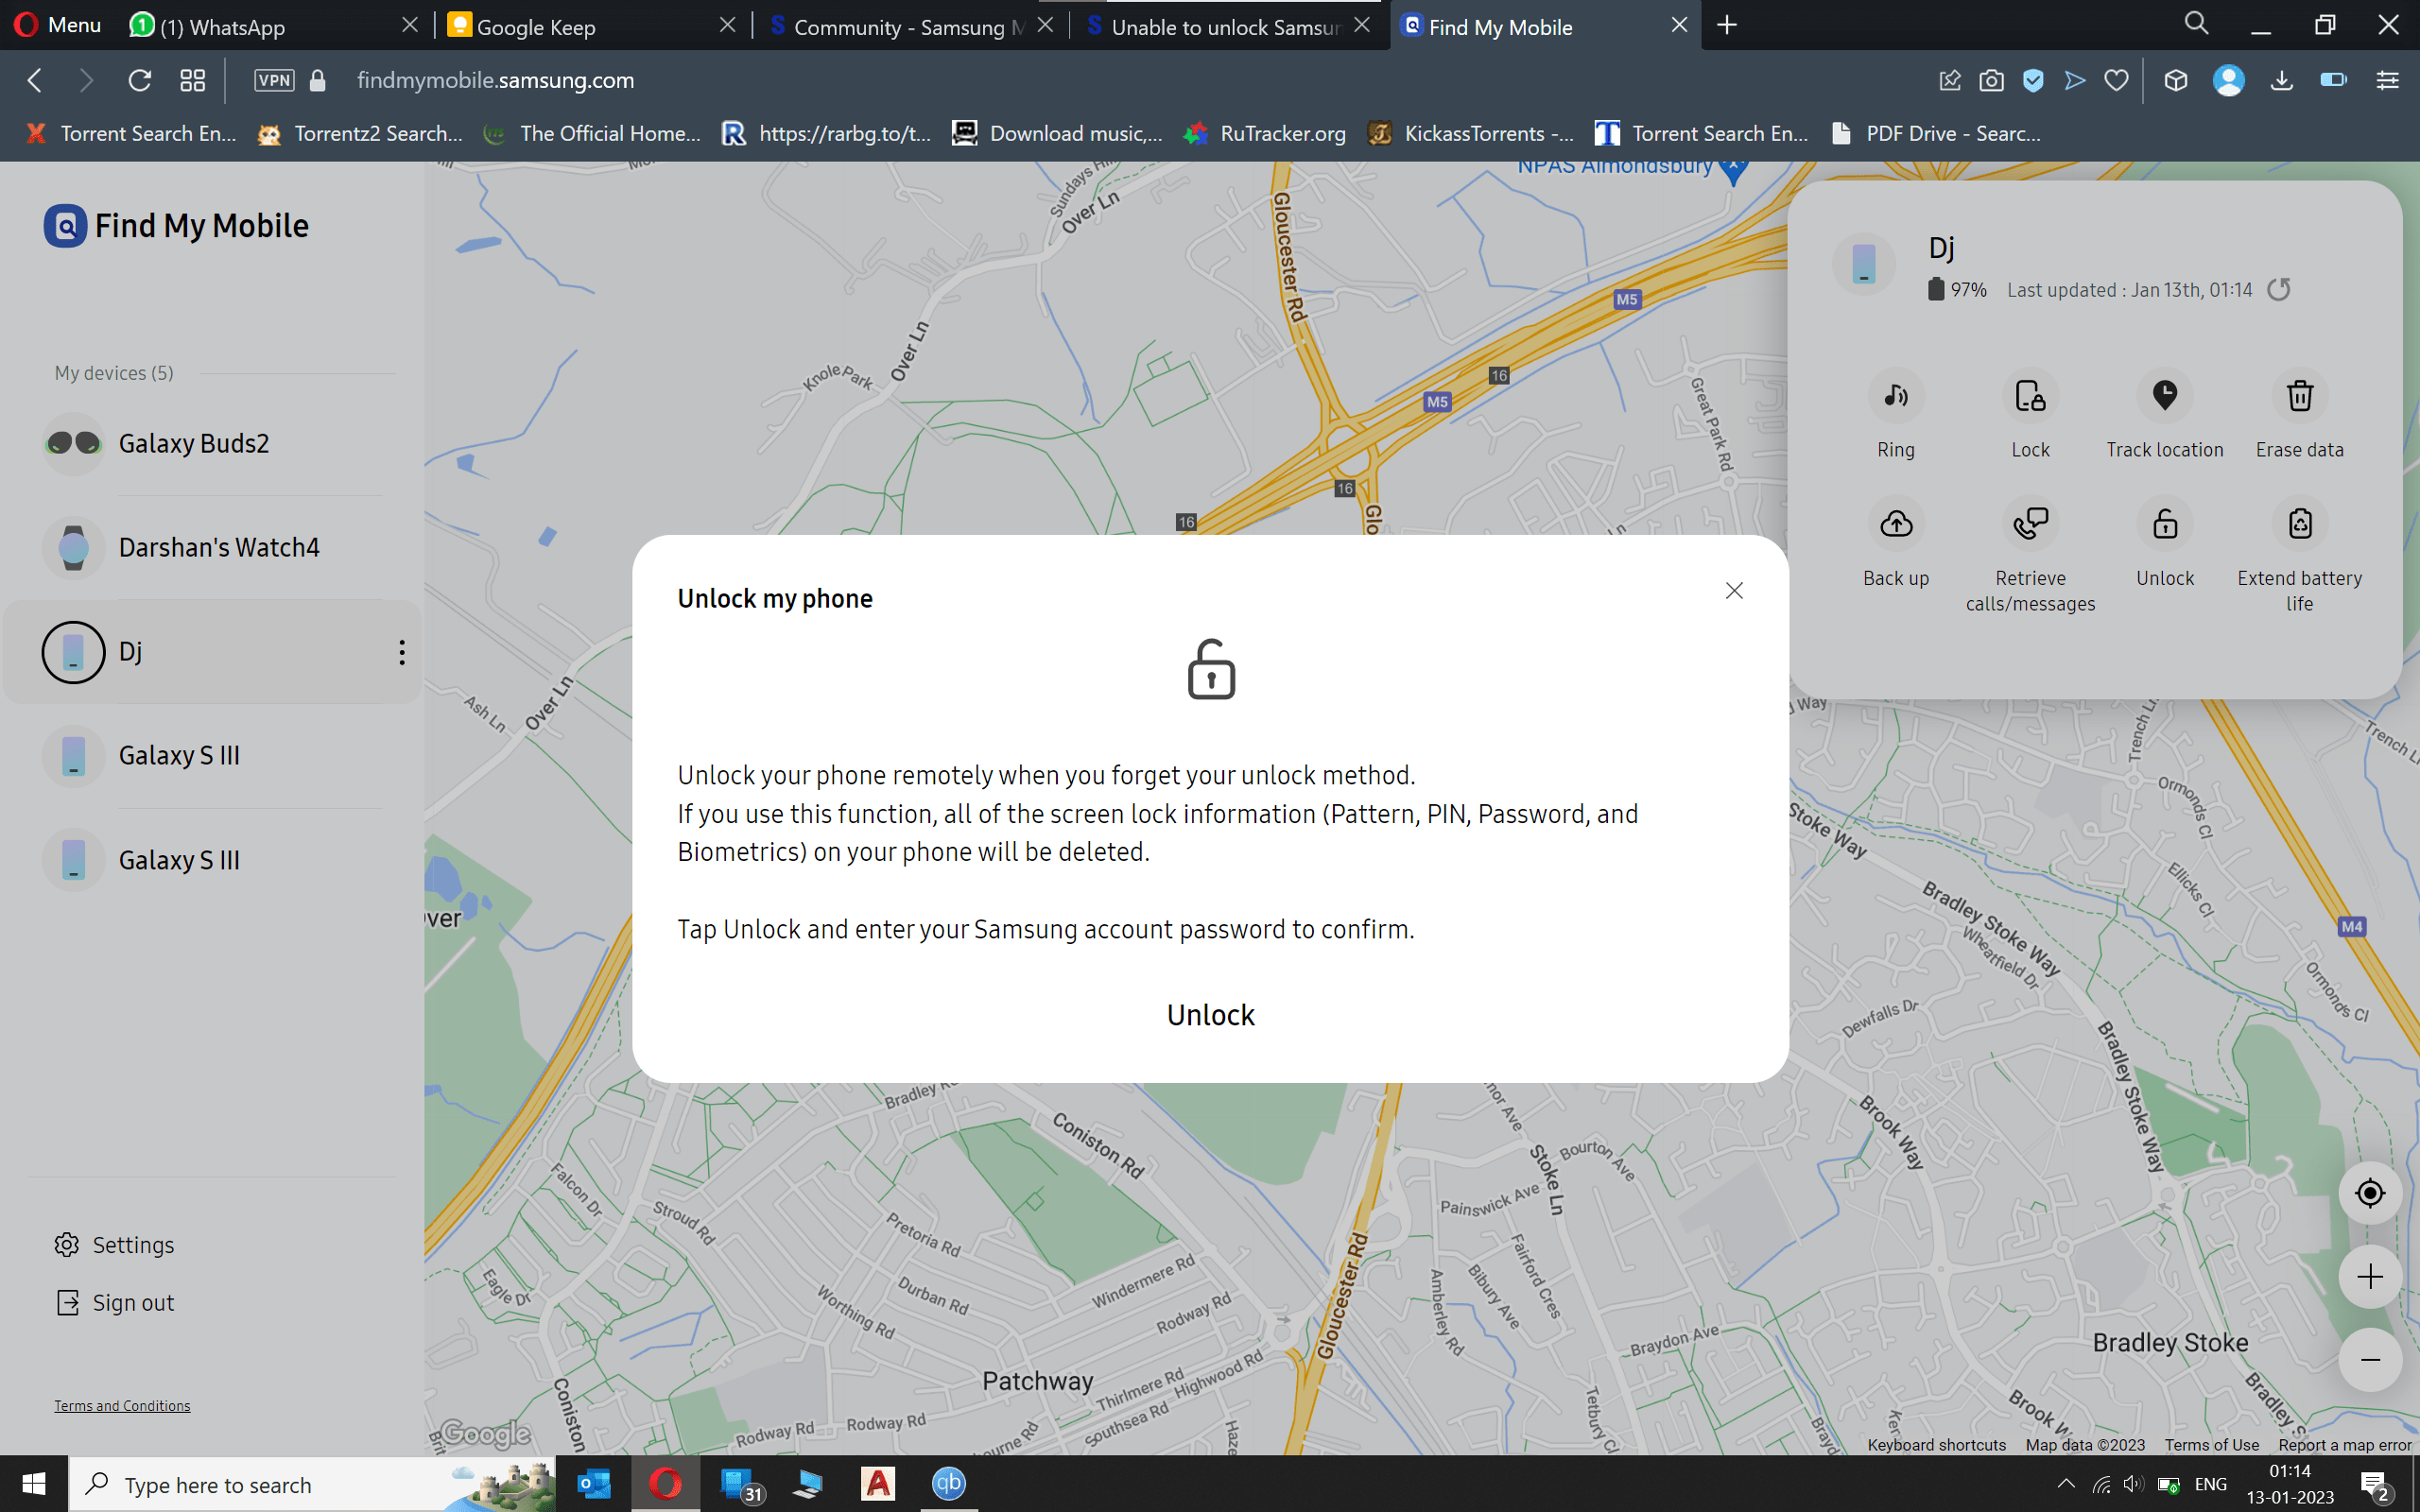The width and height of the screenshot is (2420, 1512).
Task: Click the Lock phone icon
Action: point(2029,397)
